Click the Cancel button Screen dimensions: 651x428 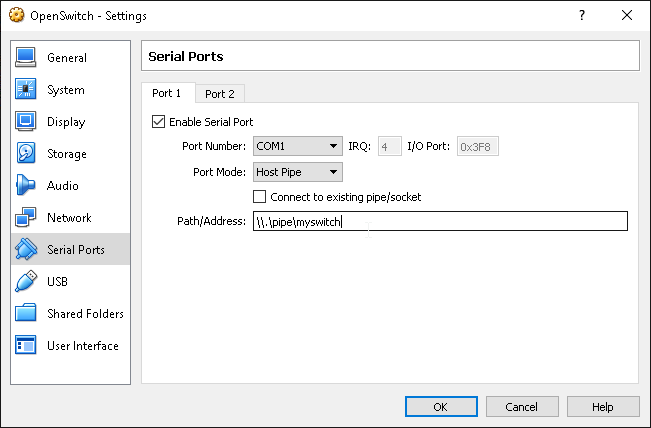coord(521,407)
